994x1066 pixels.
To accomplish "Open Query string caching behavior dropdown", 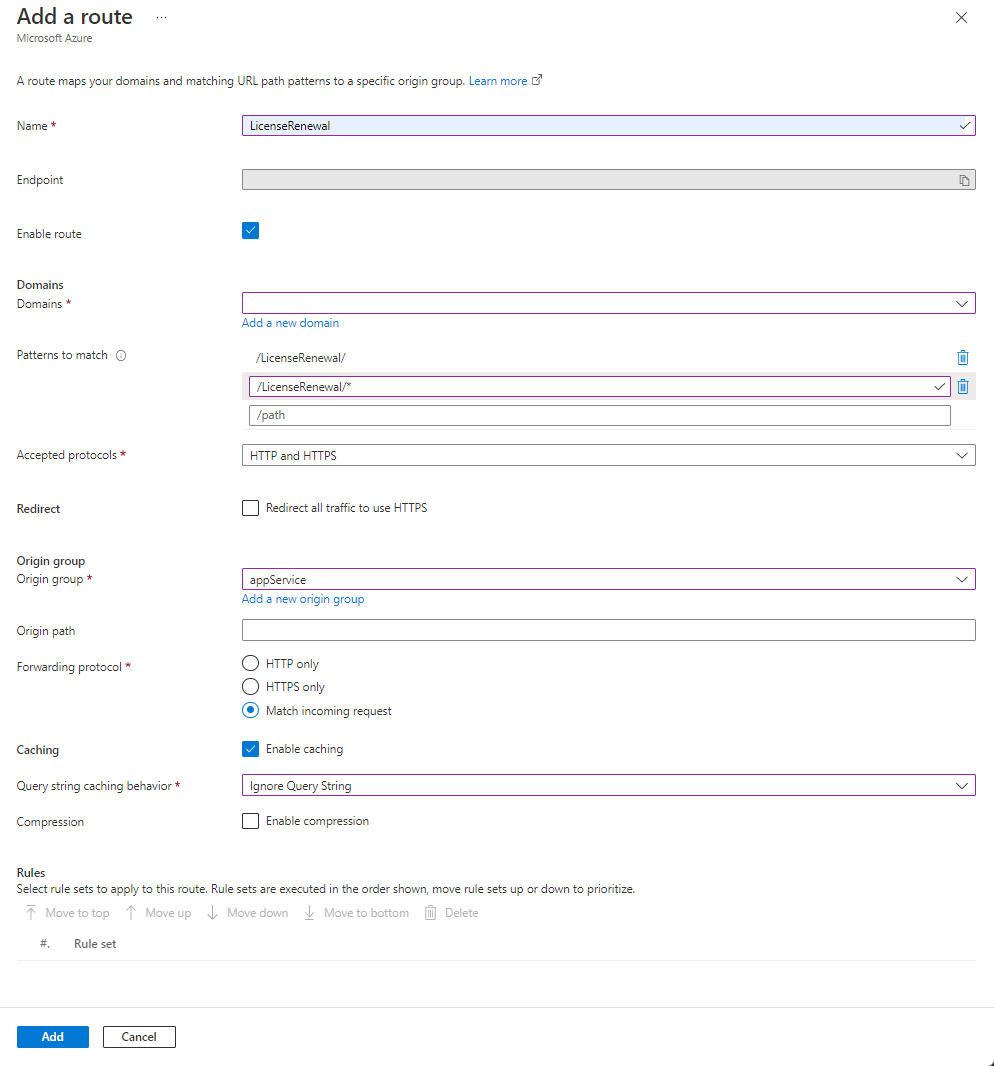I will click(609, 785).
